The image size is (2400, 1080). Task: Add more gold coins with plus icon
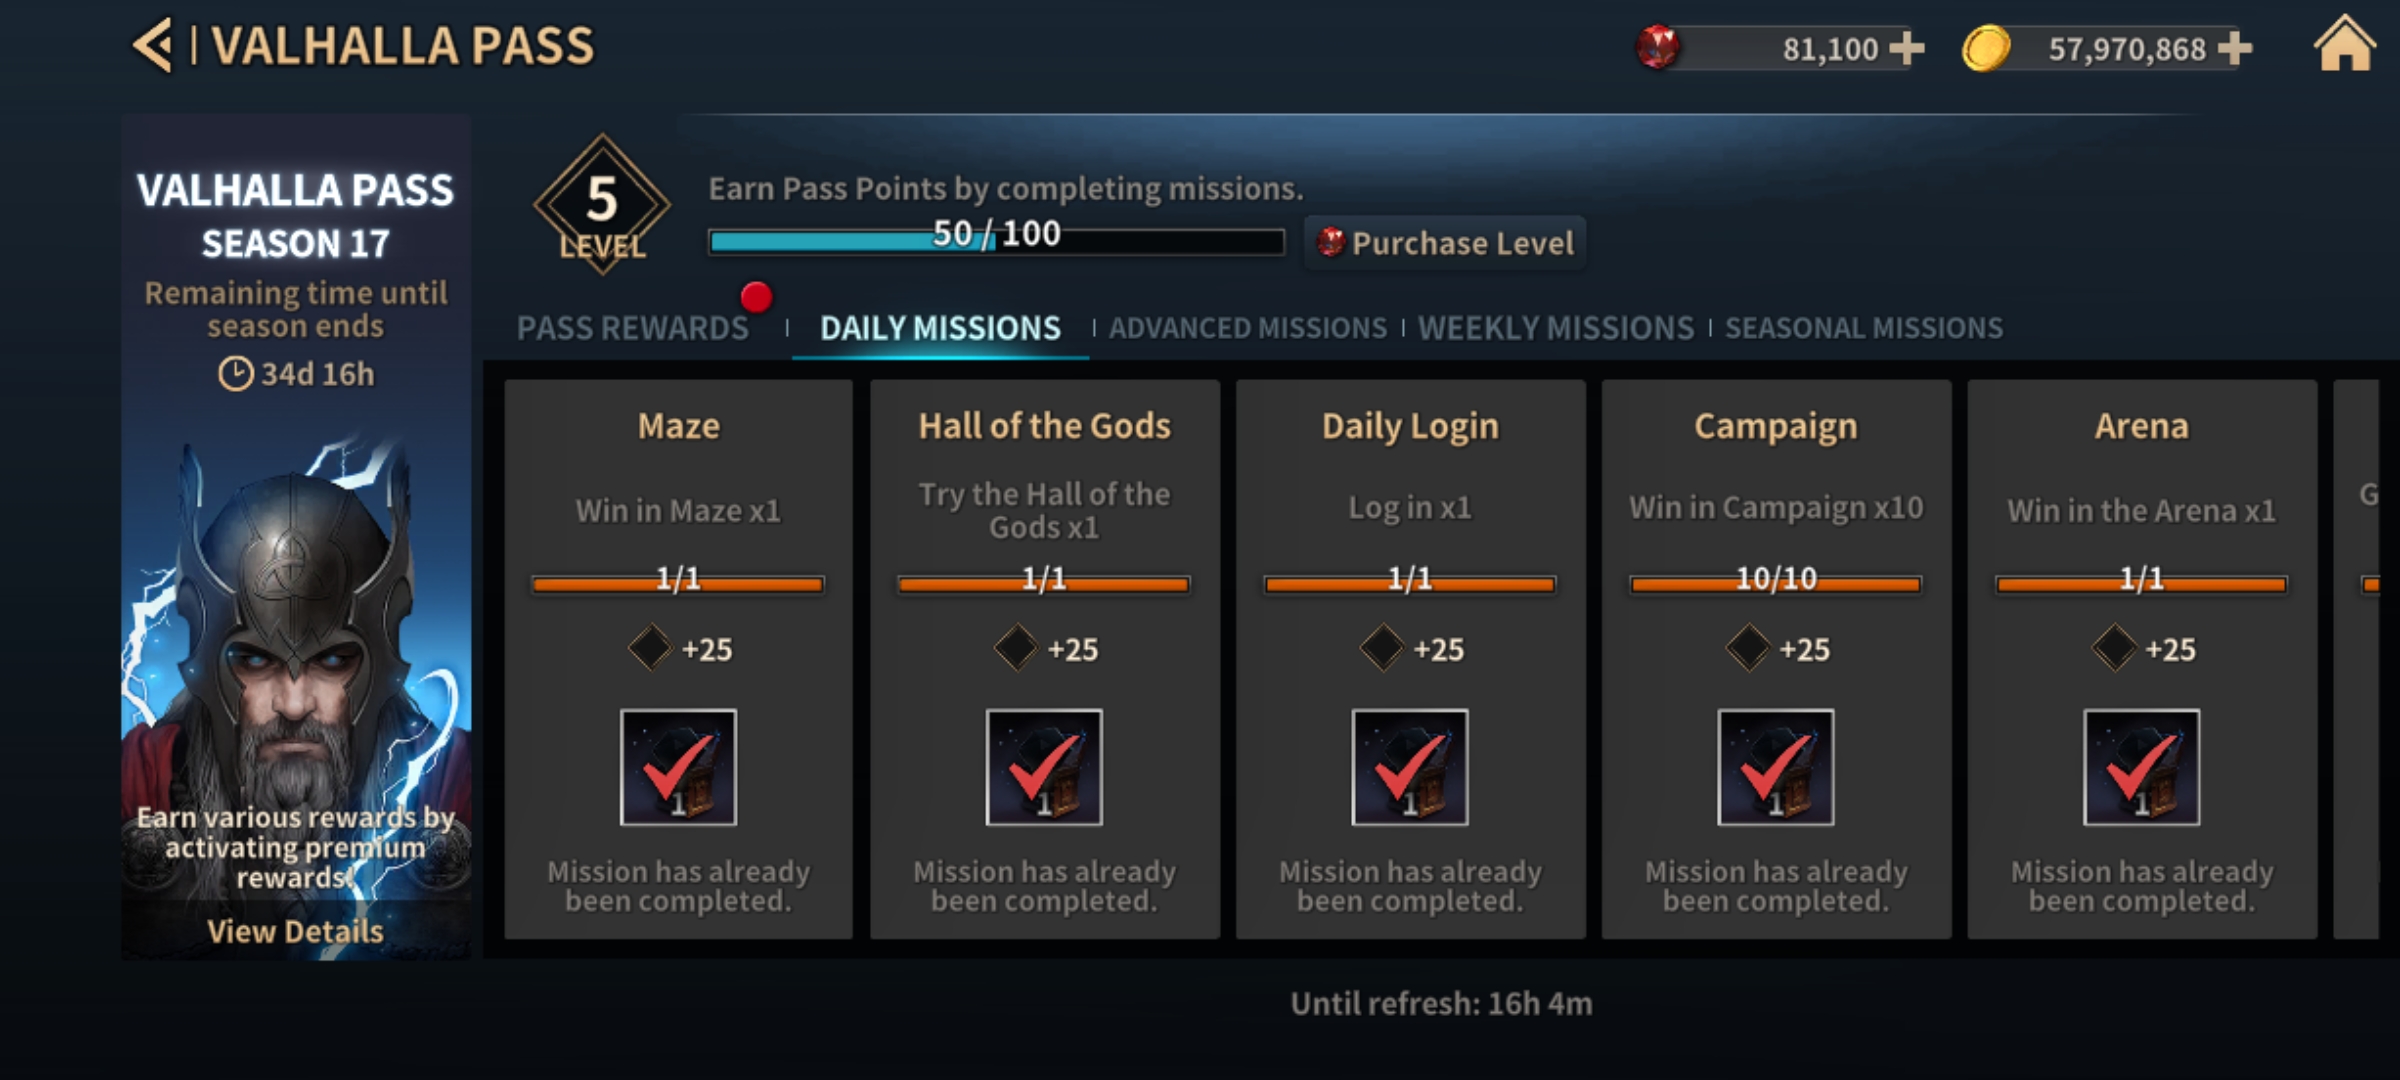tap(2235, 48)
